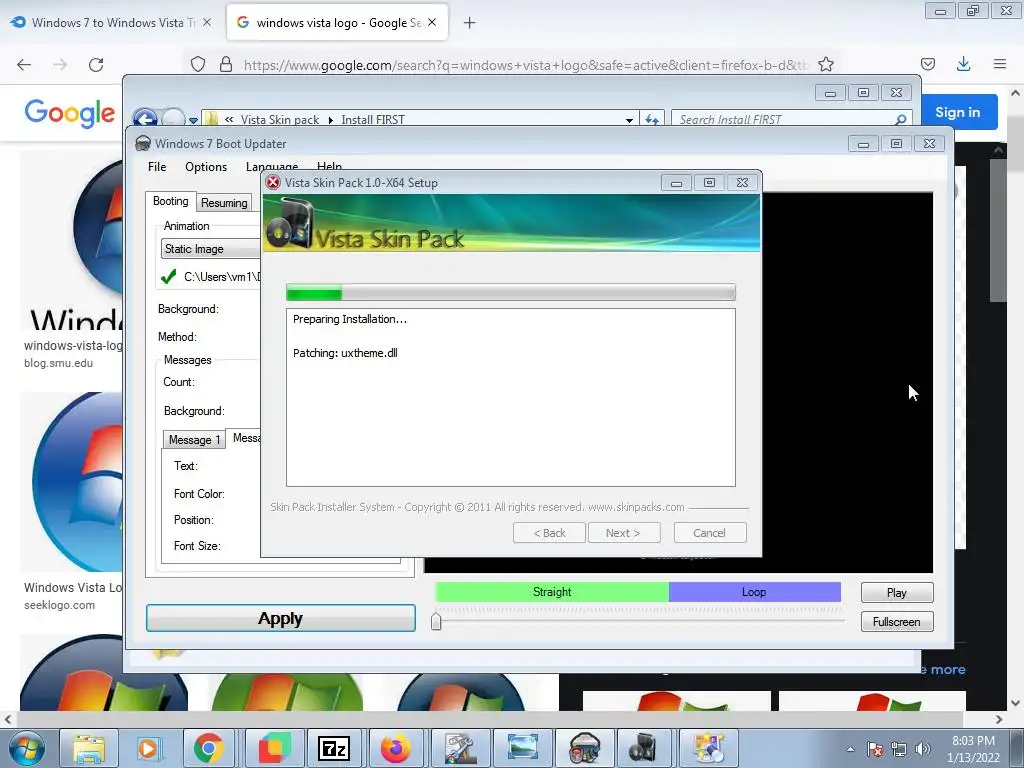The height and width of the screenshot is (768, 1024).
Task: Reload the Firefox page
Action: tap(96, 65)
